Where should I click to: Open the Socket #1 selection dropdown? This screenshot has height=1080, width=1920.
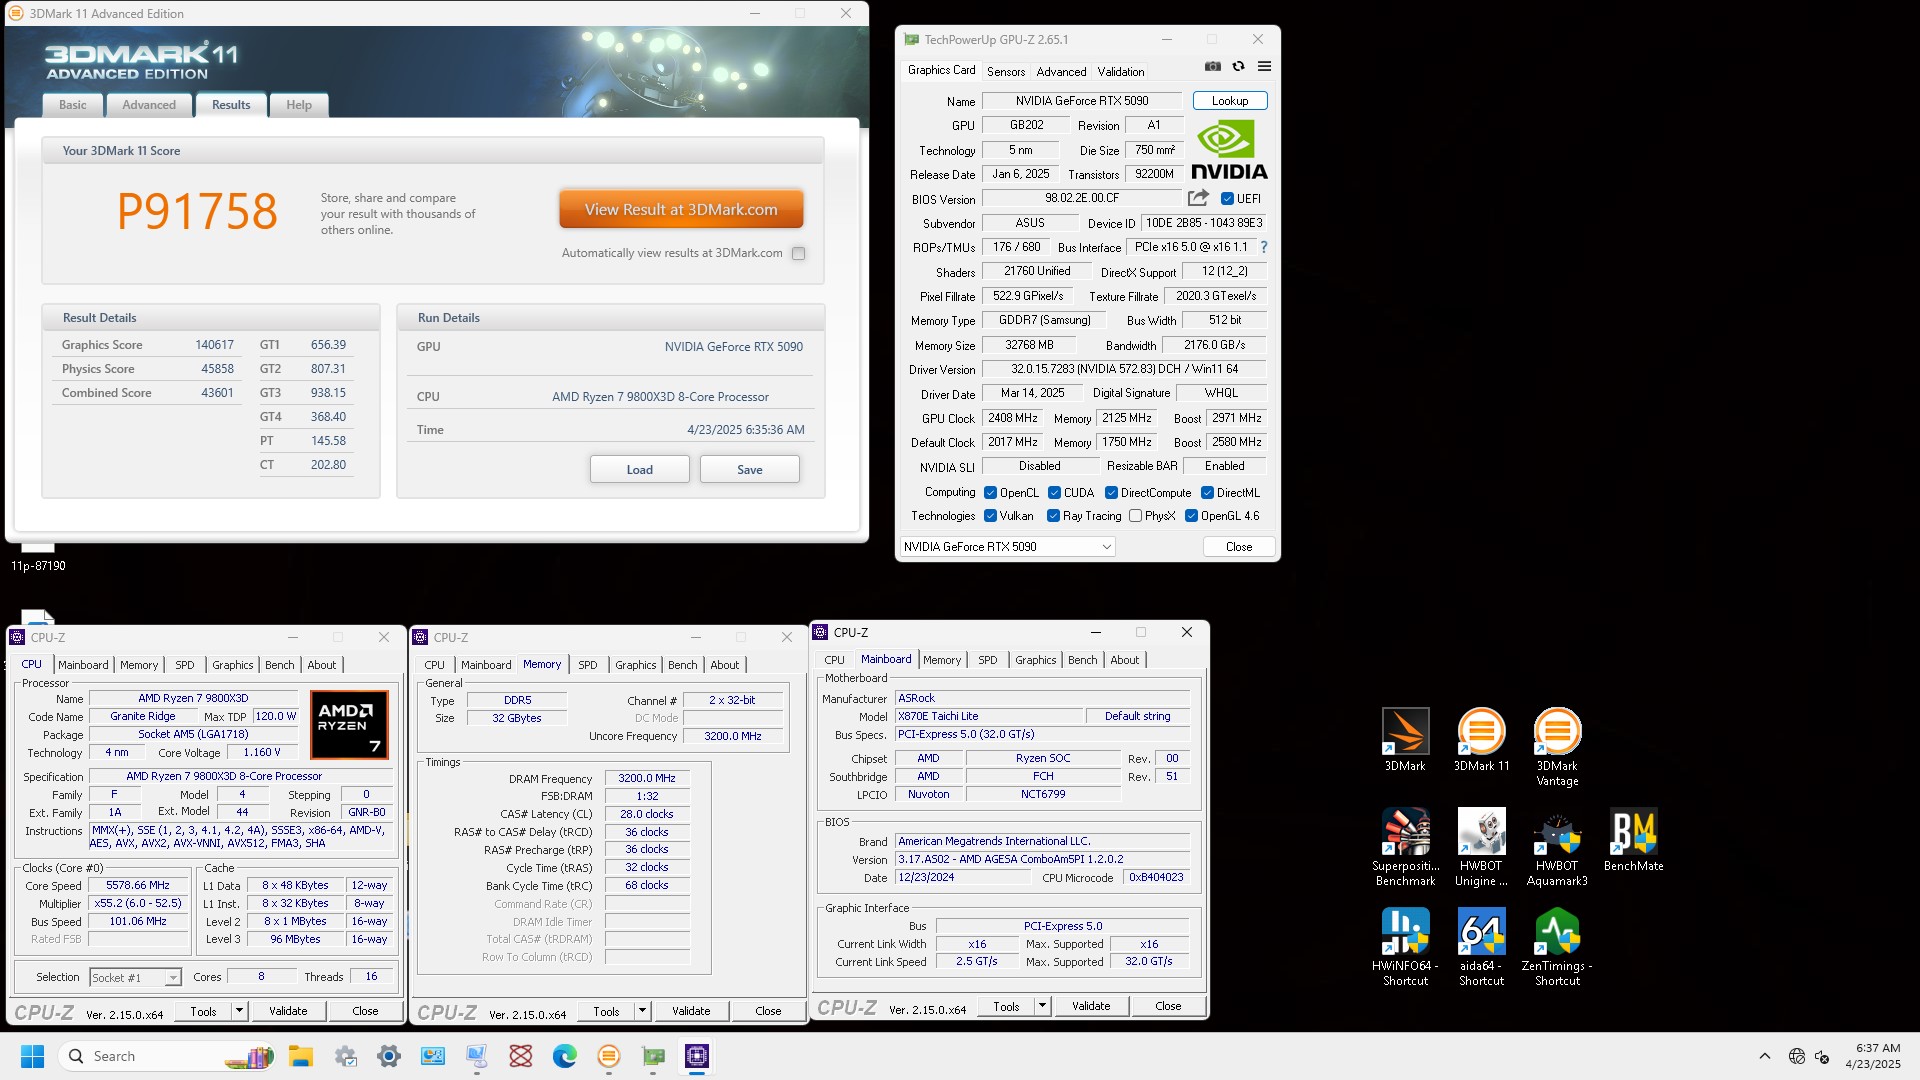pyautogui.click(x=135, y=977)
